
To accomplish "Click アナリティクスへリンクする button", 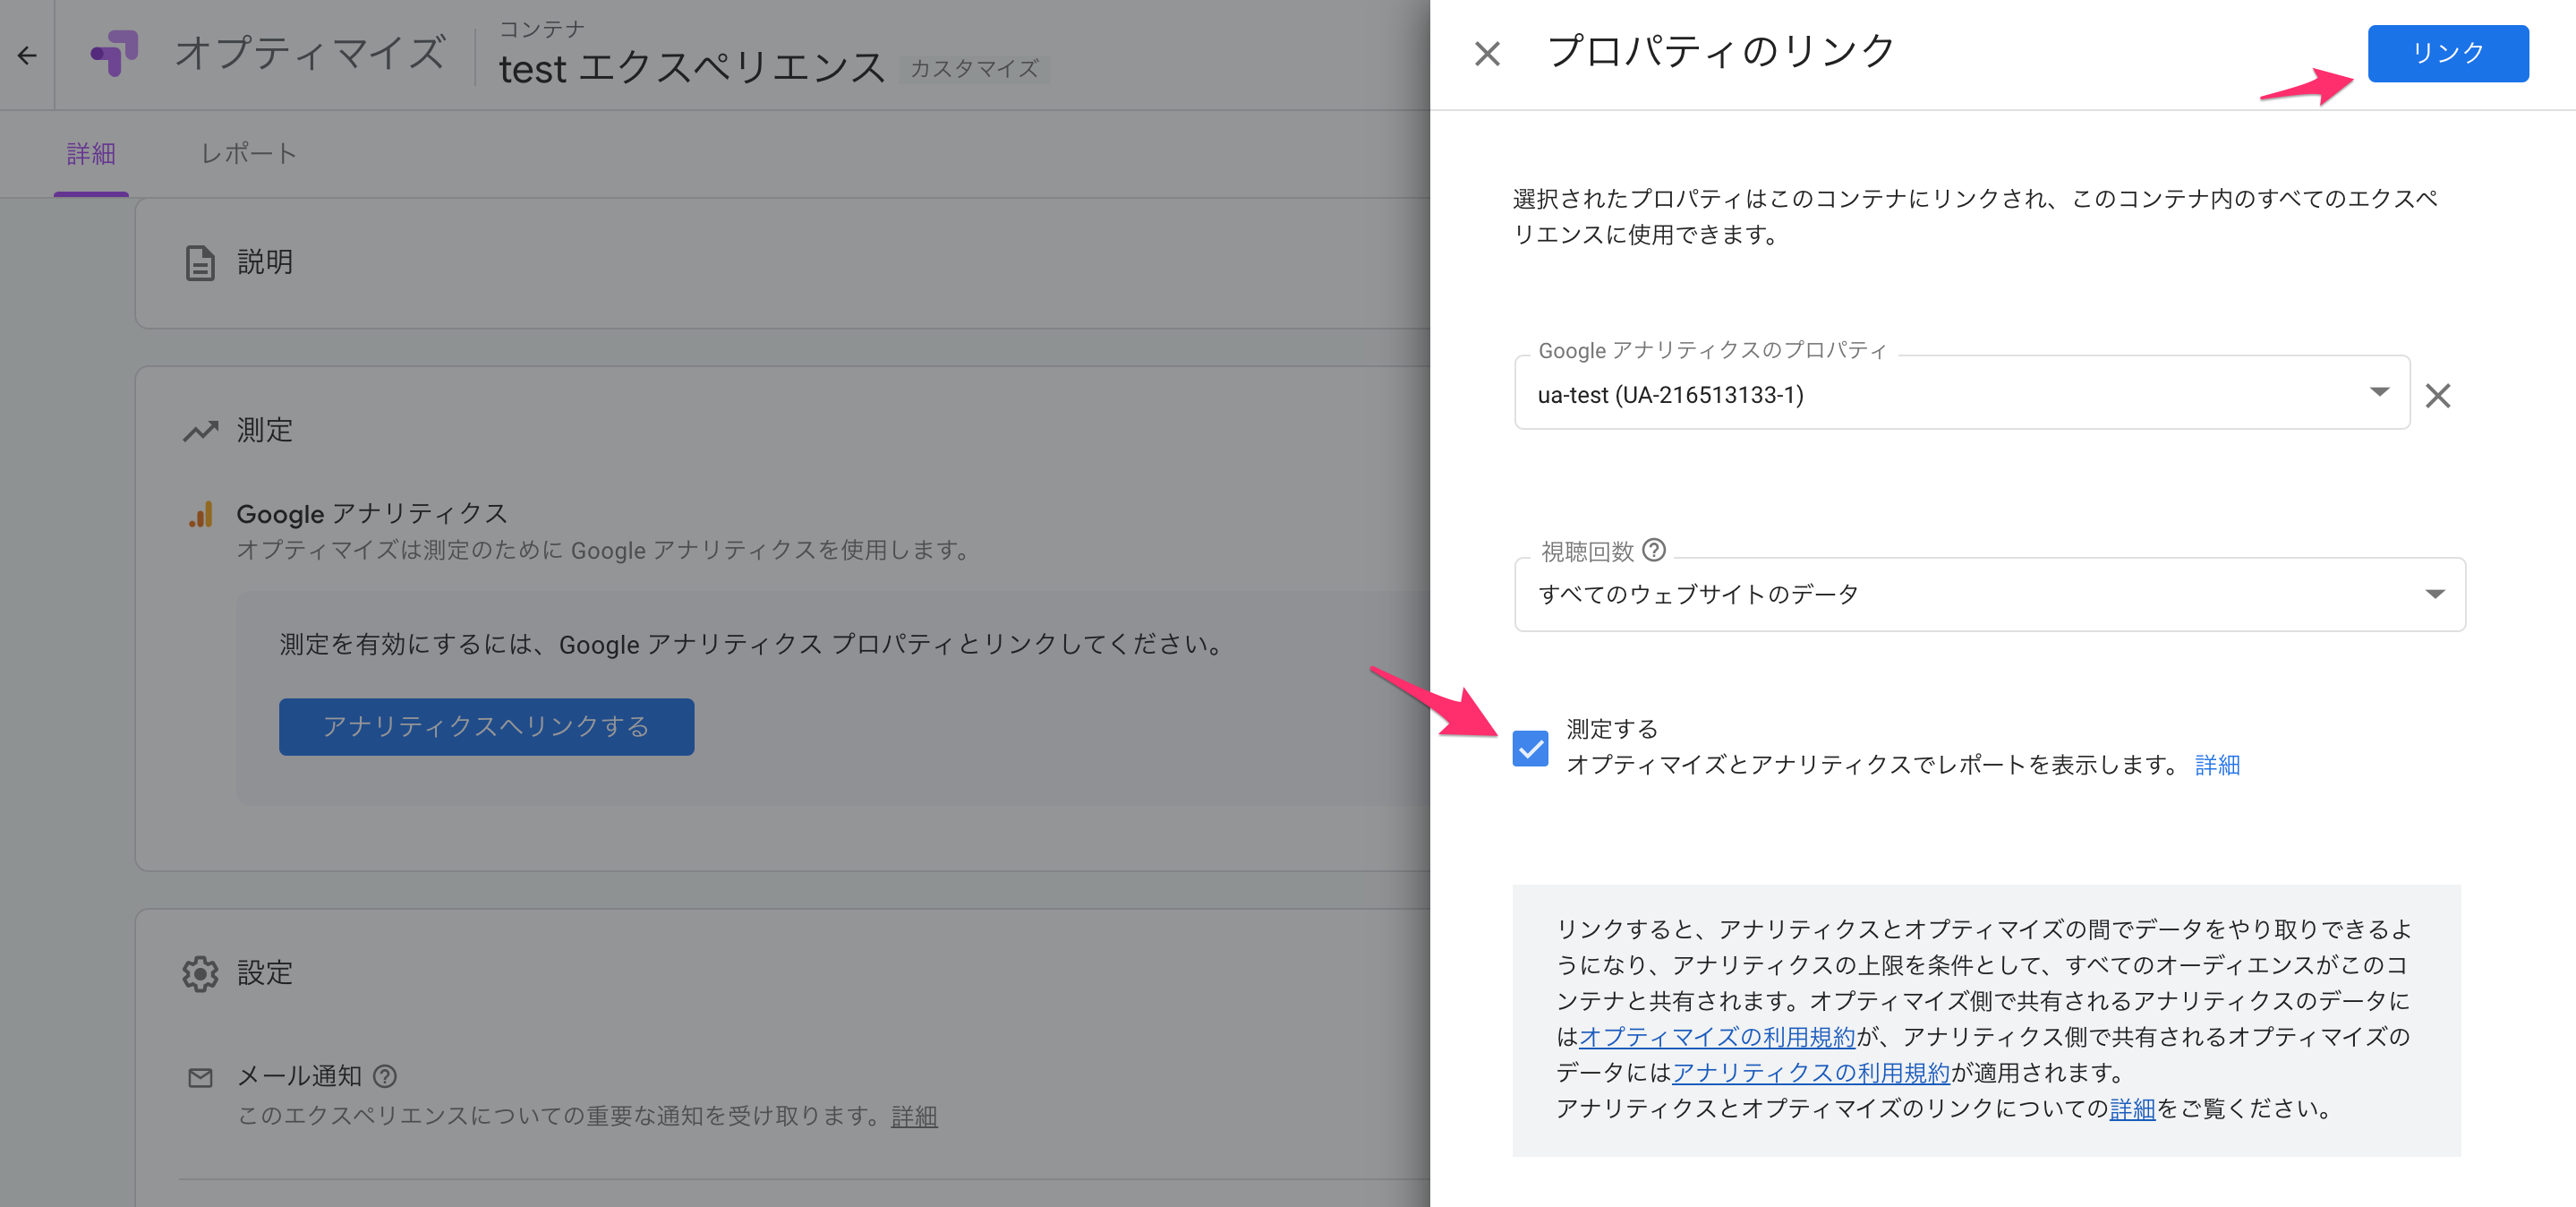I will (486, 726).
